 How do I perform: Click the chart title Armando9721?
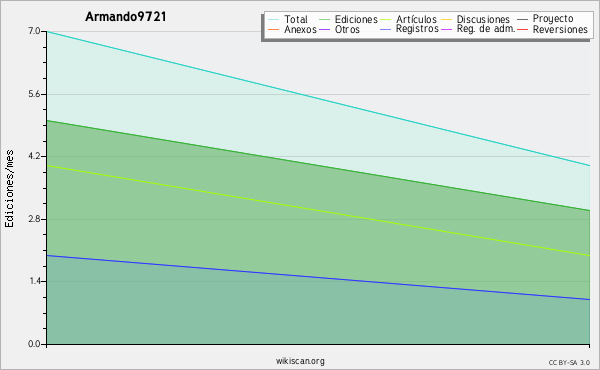coord(126,17)
